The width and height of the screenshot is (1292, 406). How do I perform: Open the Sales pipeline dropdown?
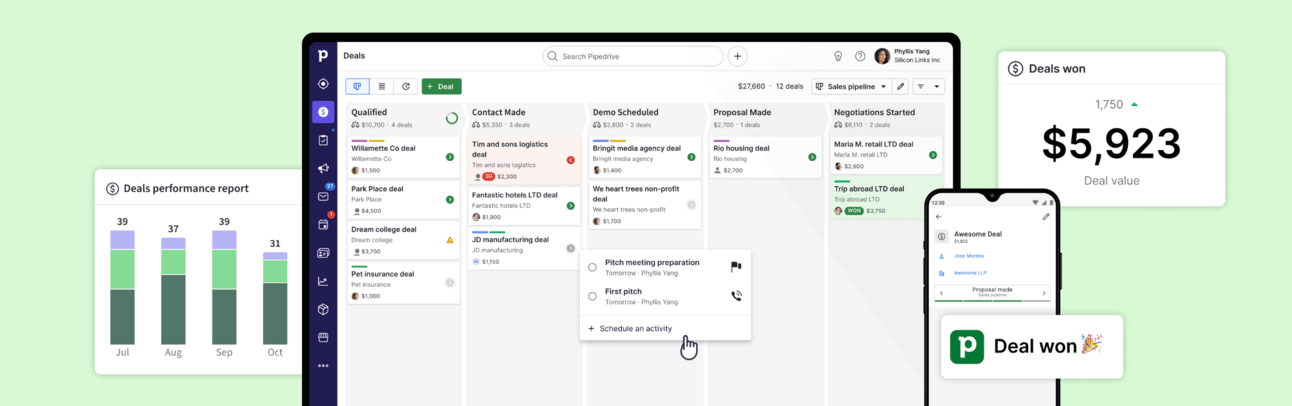point(850,86)
